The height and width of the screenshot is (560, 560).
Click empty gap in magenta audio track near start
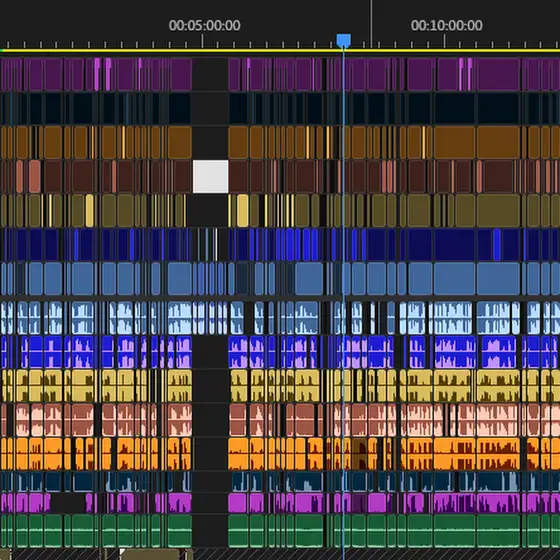tap(68, 503)
